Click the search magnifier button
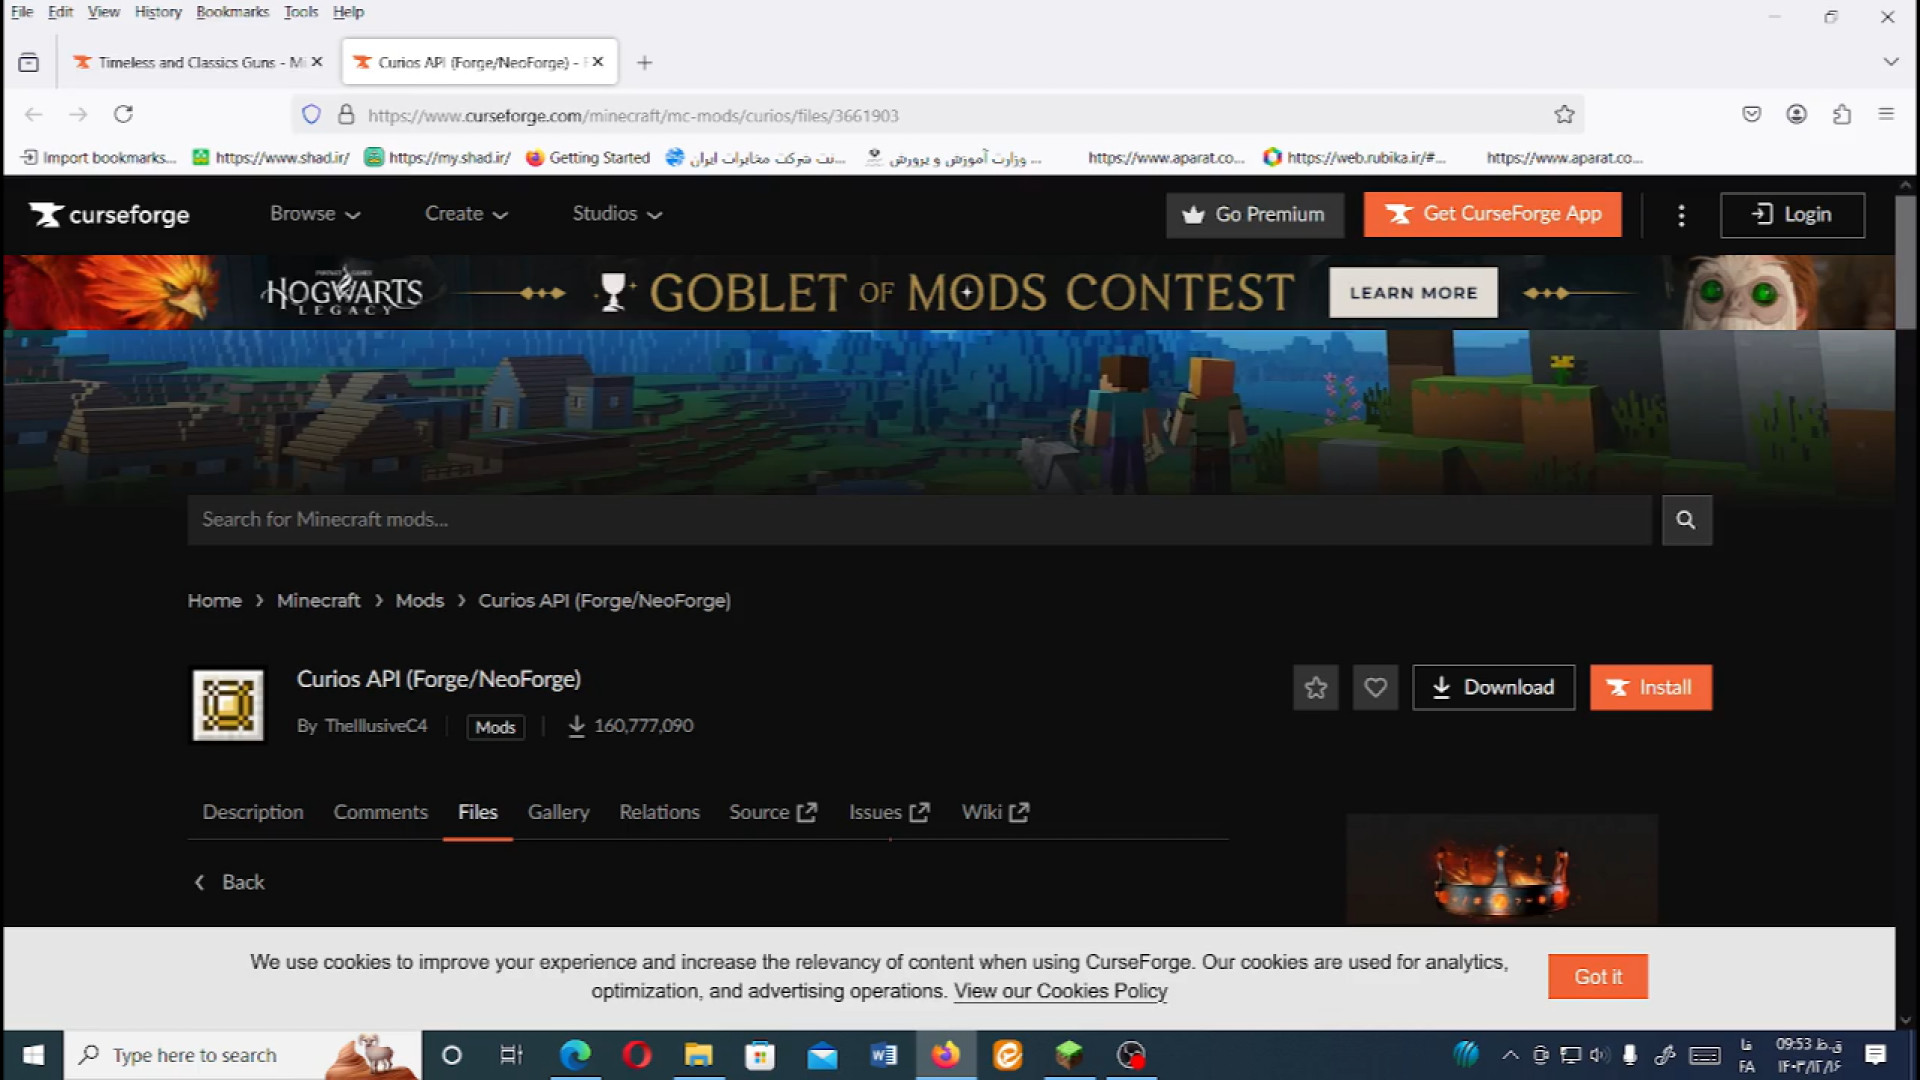Screen dimensions: 1920x1080 pos(1686,520)
